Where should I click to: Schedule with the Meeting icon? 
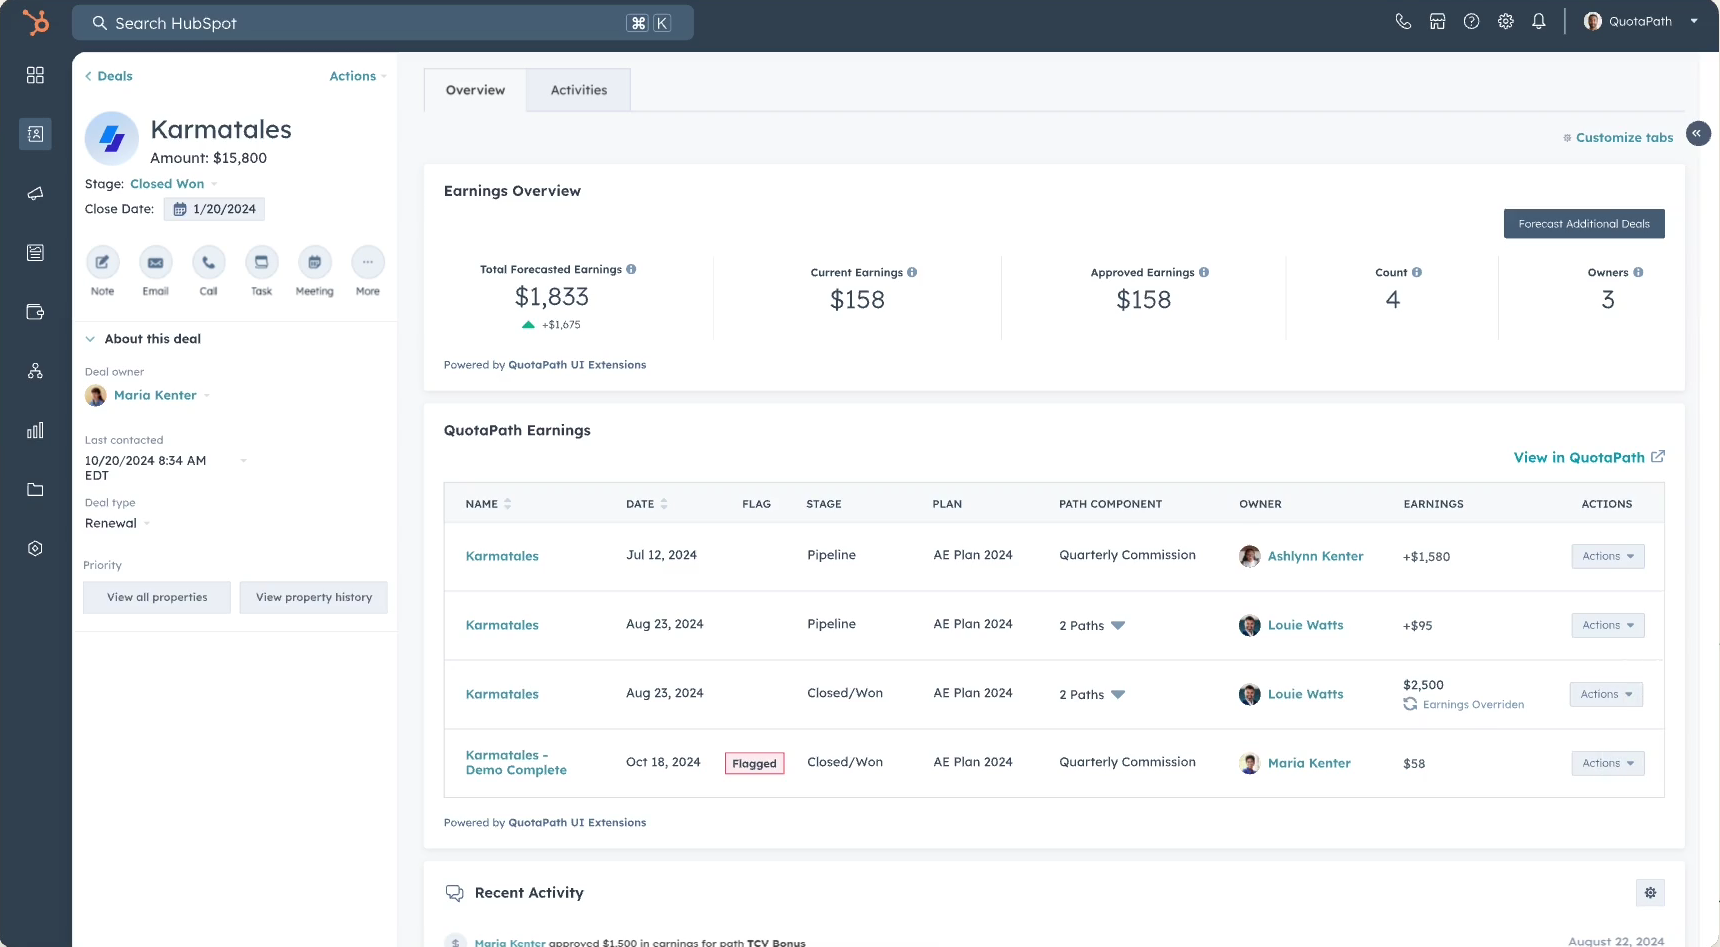(314, 262)
